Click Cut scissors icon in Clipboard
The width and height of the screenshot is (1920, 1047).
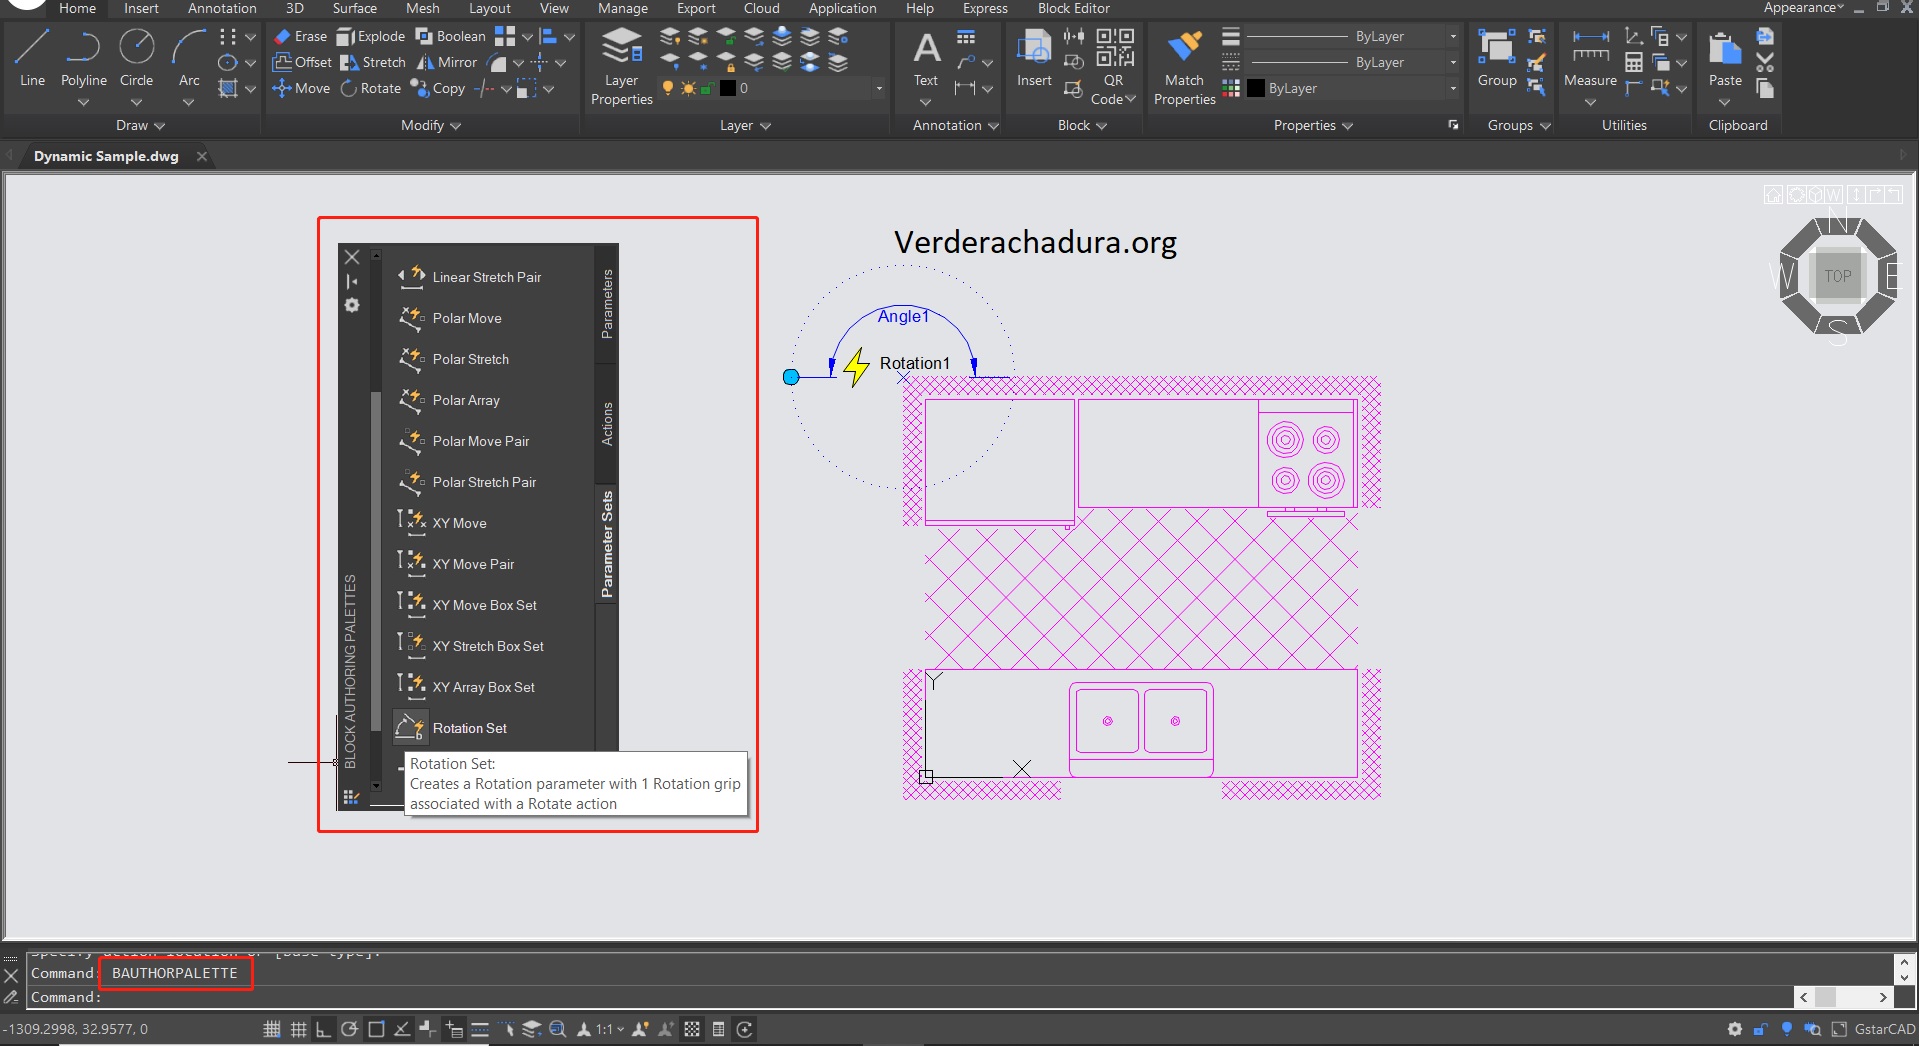pyautogui.click(x=1765, y=62)
